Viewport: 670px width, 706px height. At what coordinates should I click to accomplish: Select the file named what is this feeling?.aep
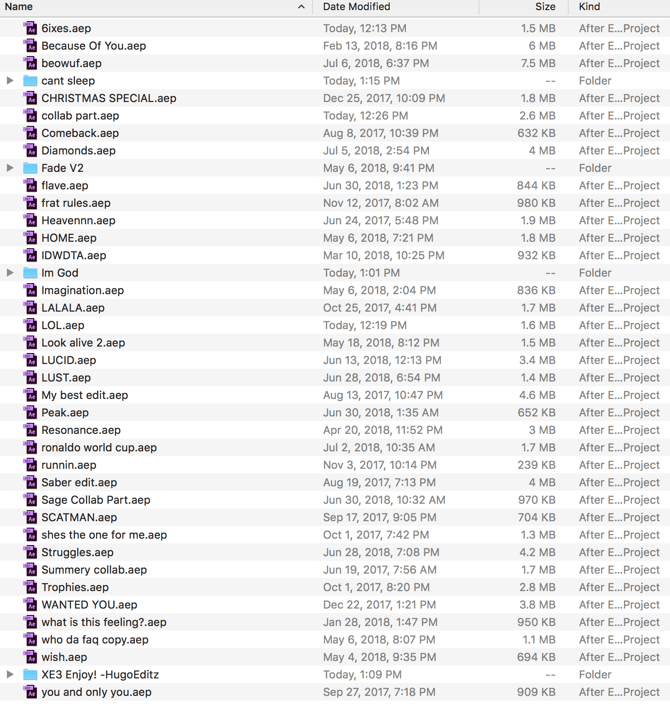pyautogui.click(x=104, y=622)
